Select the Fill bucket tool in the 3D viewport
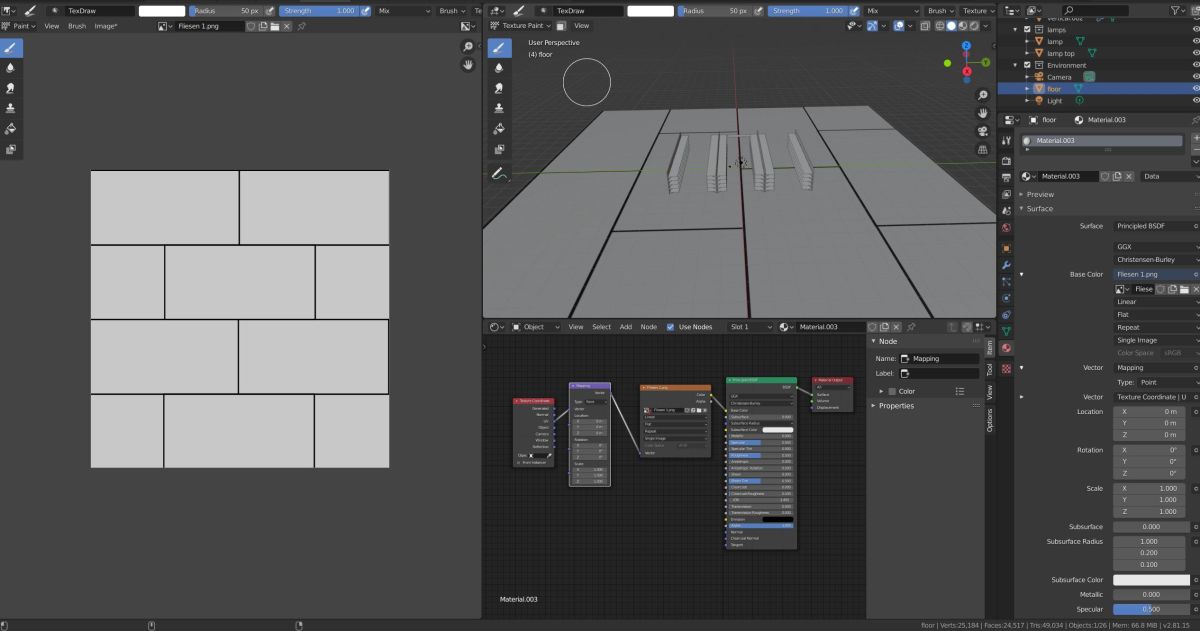The width and height of the screenshot is (1200, 631). pos(500,129)
